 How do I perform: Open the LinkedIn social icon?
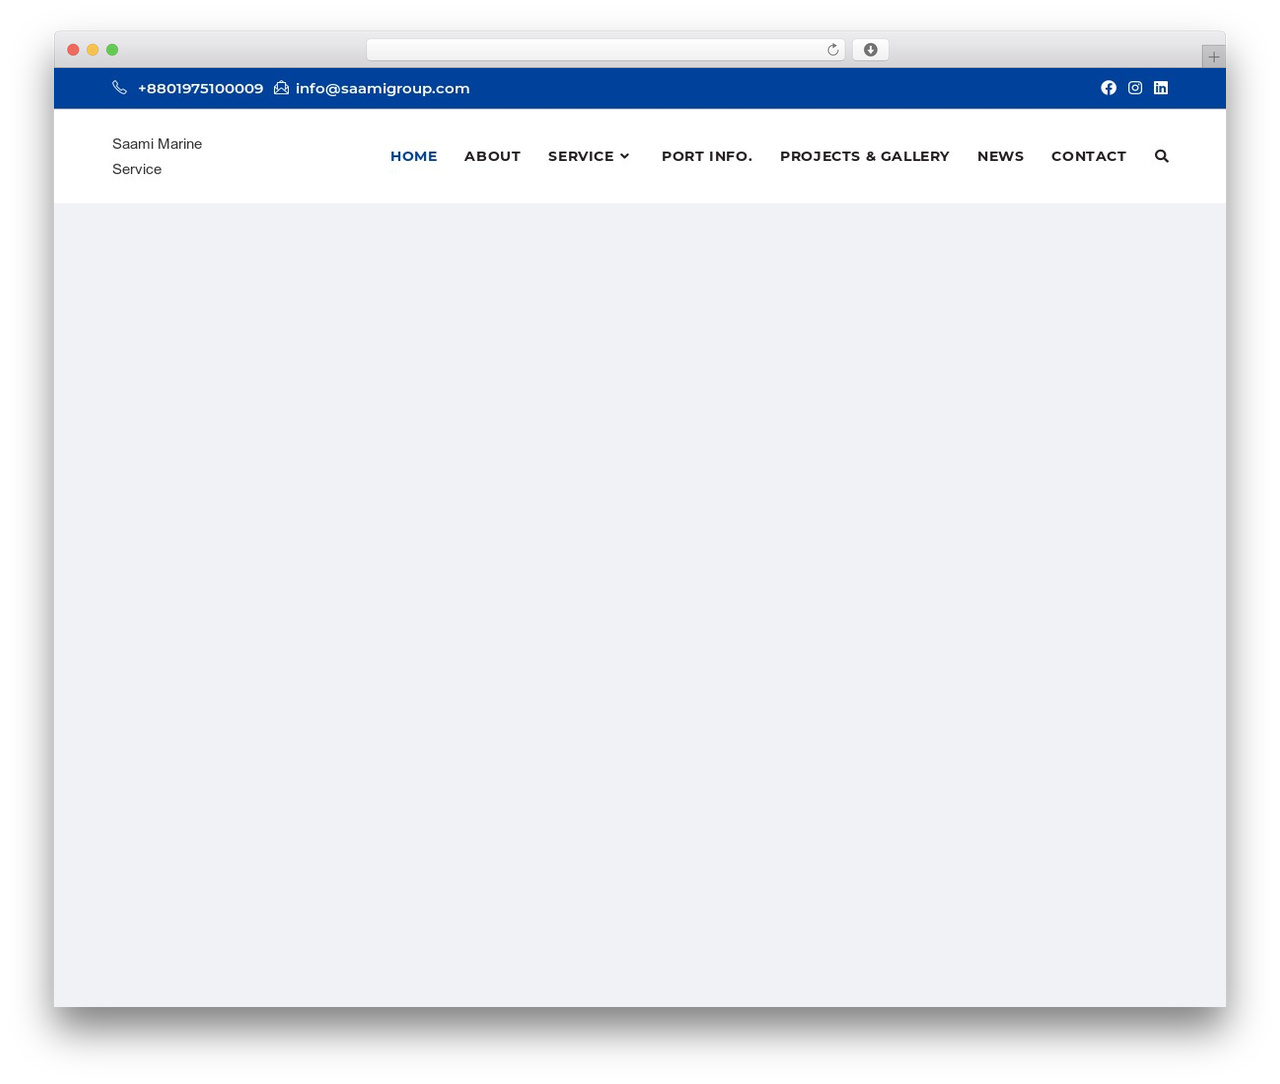(1161, 88)
